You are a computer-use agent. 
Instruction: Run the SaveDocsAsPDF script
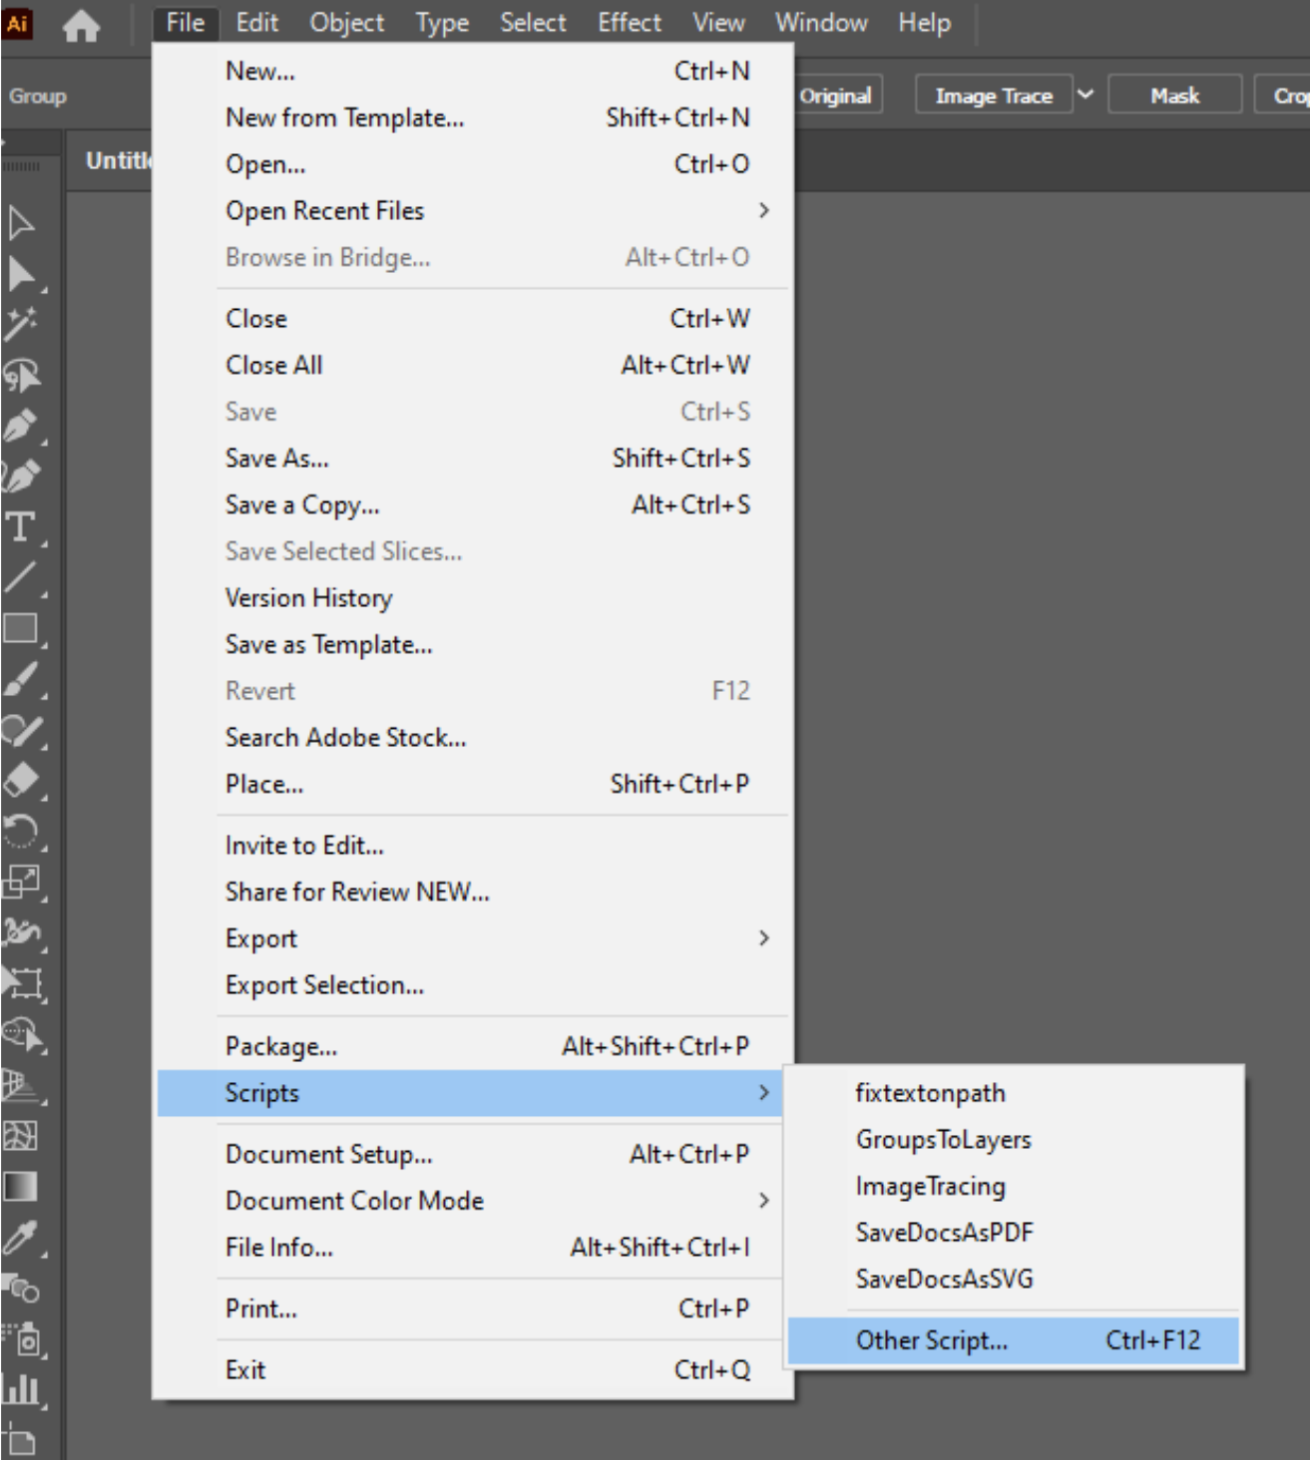point(1014,1232)
